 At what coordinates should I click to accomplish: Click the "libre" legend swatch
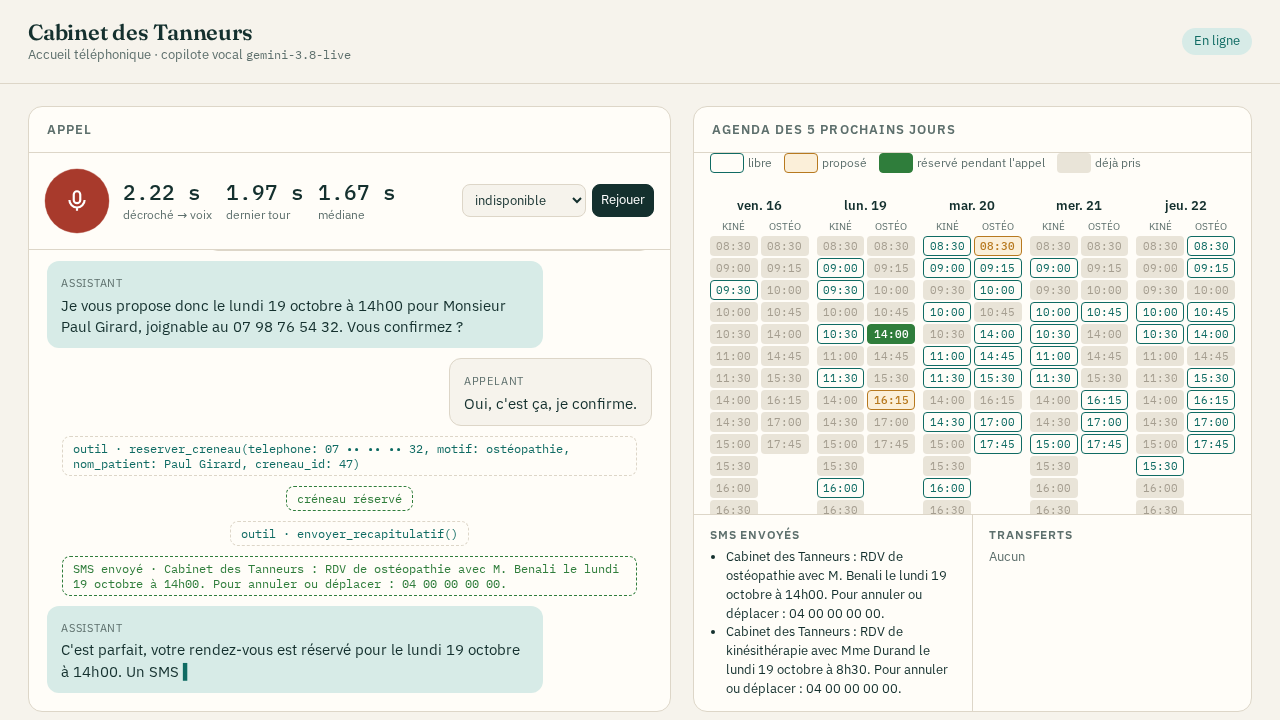pos(727,163)
